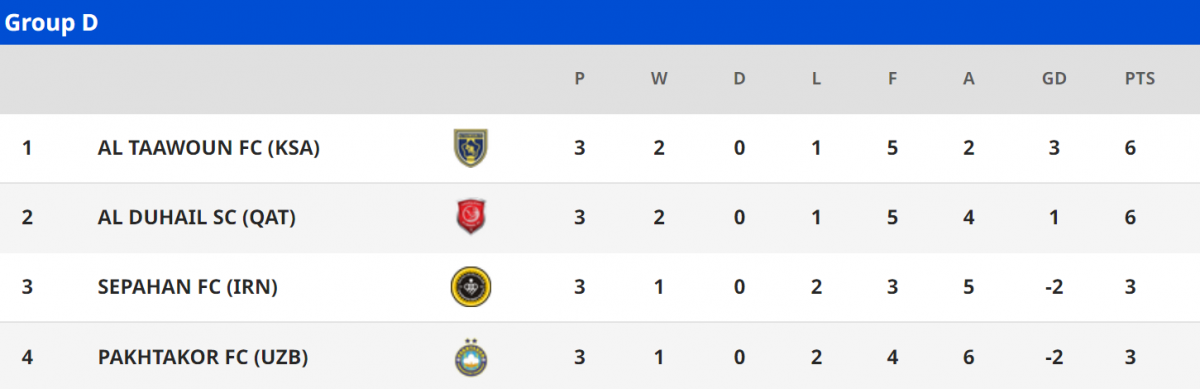1200x389 pixels.
Task: Click the GD column header
Action: pos(1055,79)
